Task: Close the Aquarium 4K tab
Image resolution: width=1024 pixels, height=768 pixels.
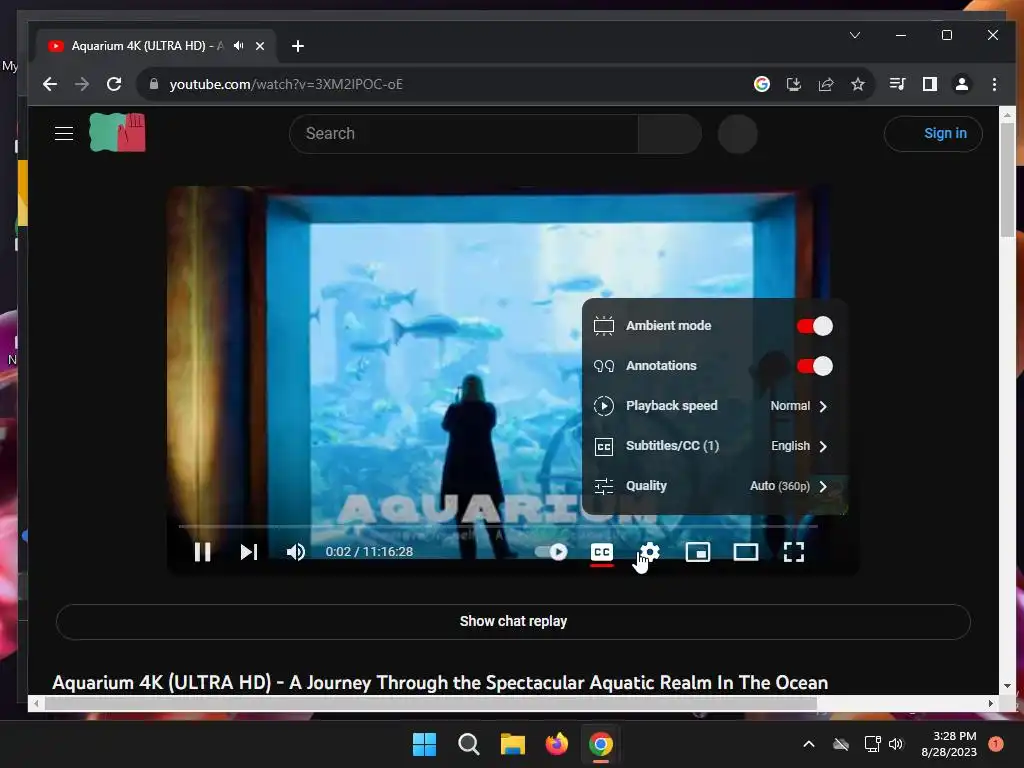Action: point(260,46)
